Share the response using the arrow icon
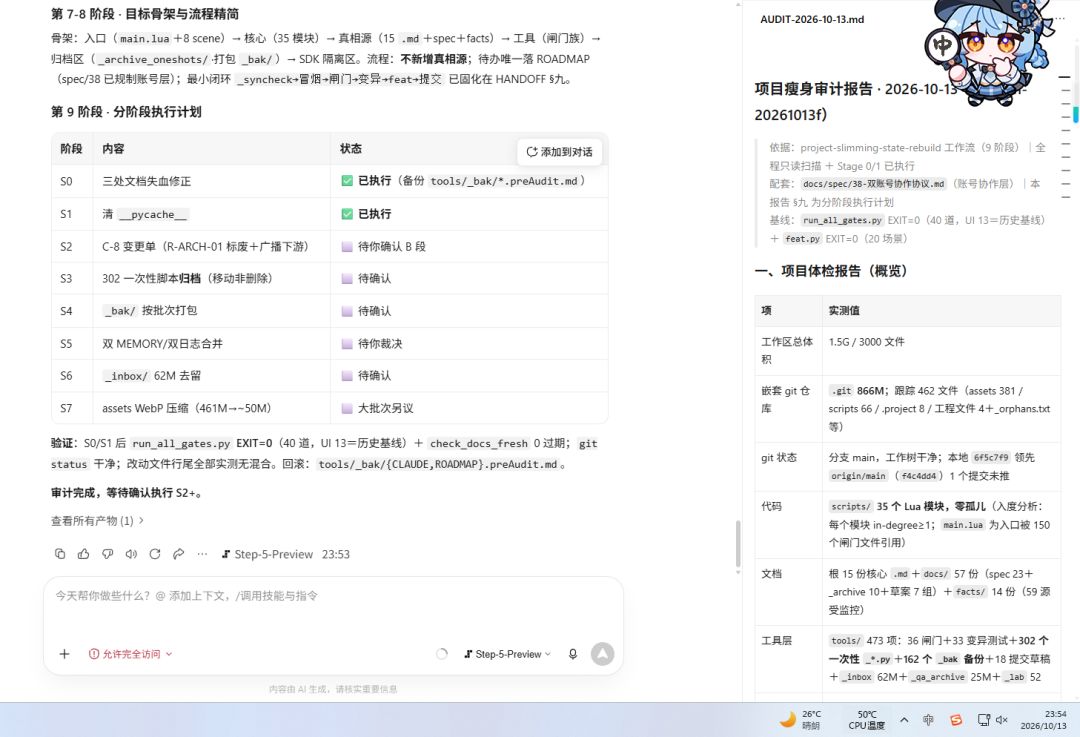The width and height of the screenshot is (1080, 737). pyautogui.click(x=178, y=554)
